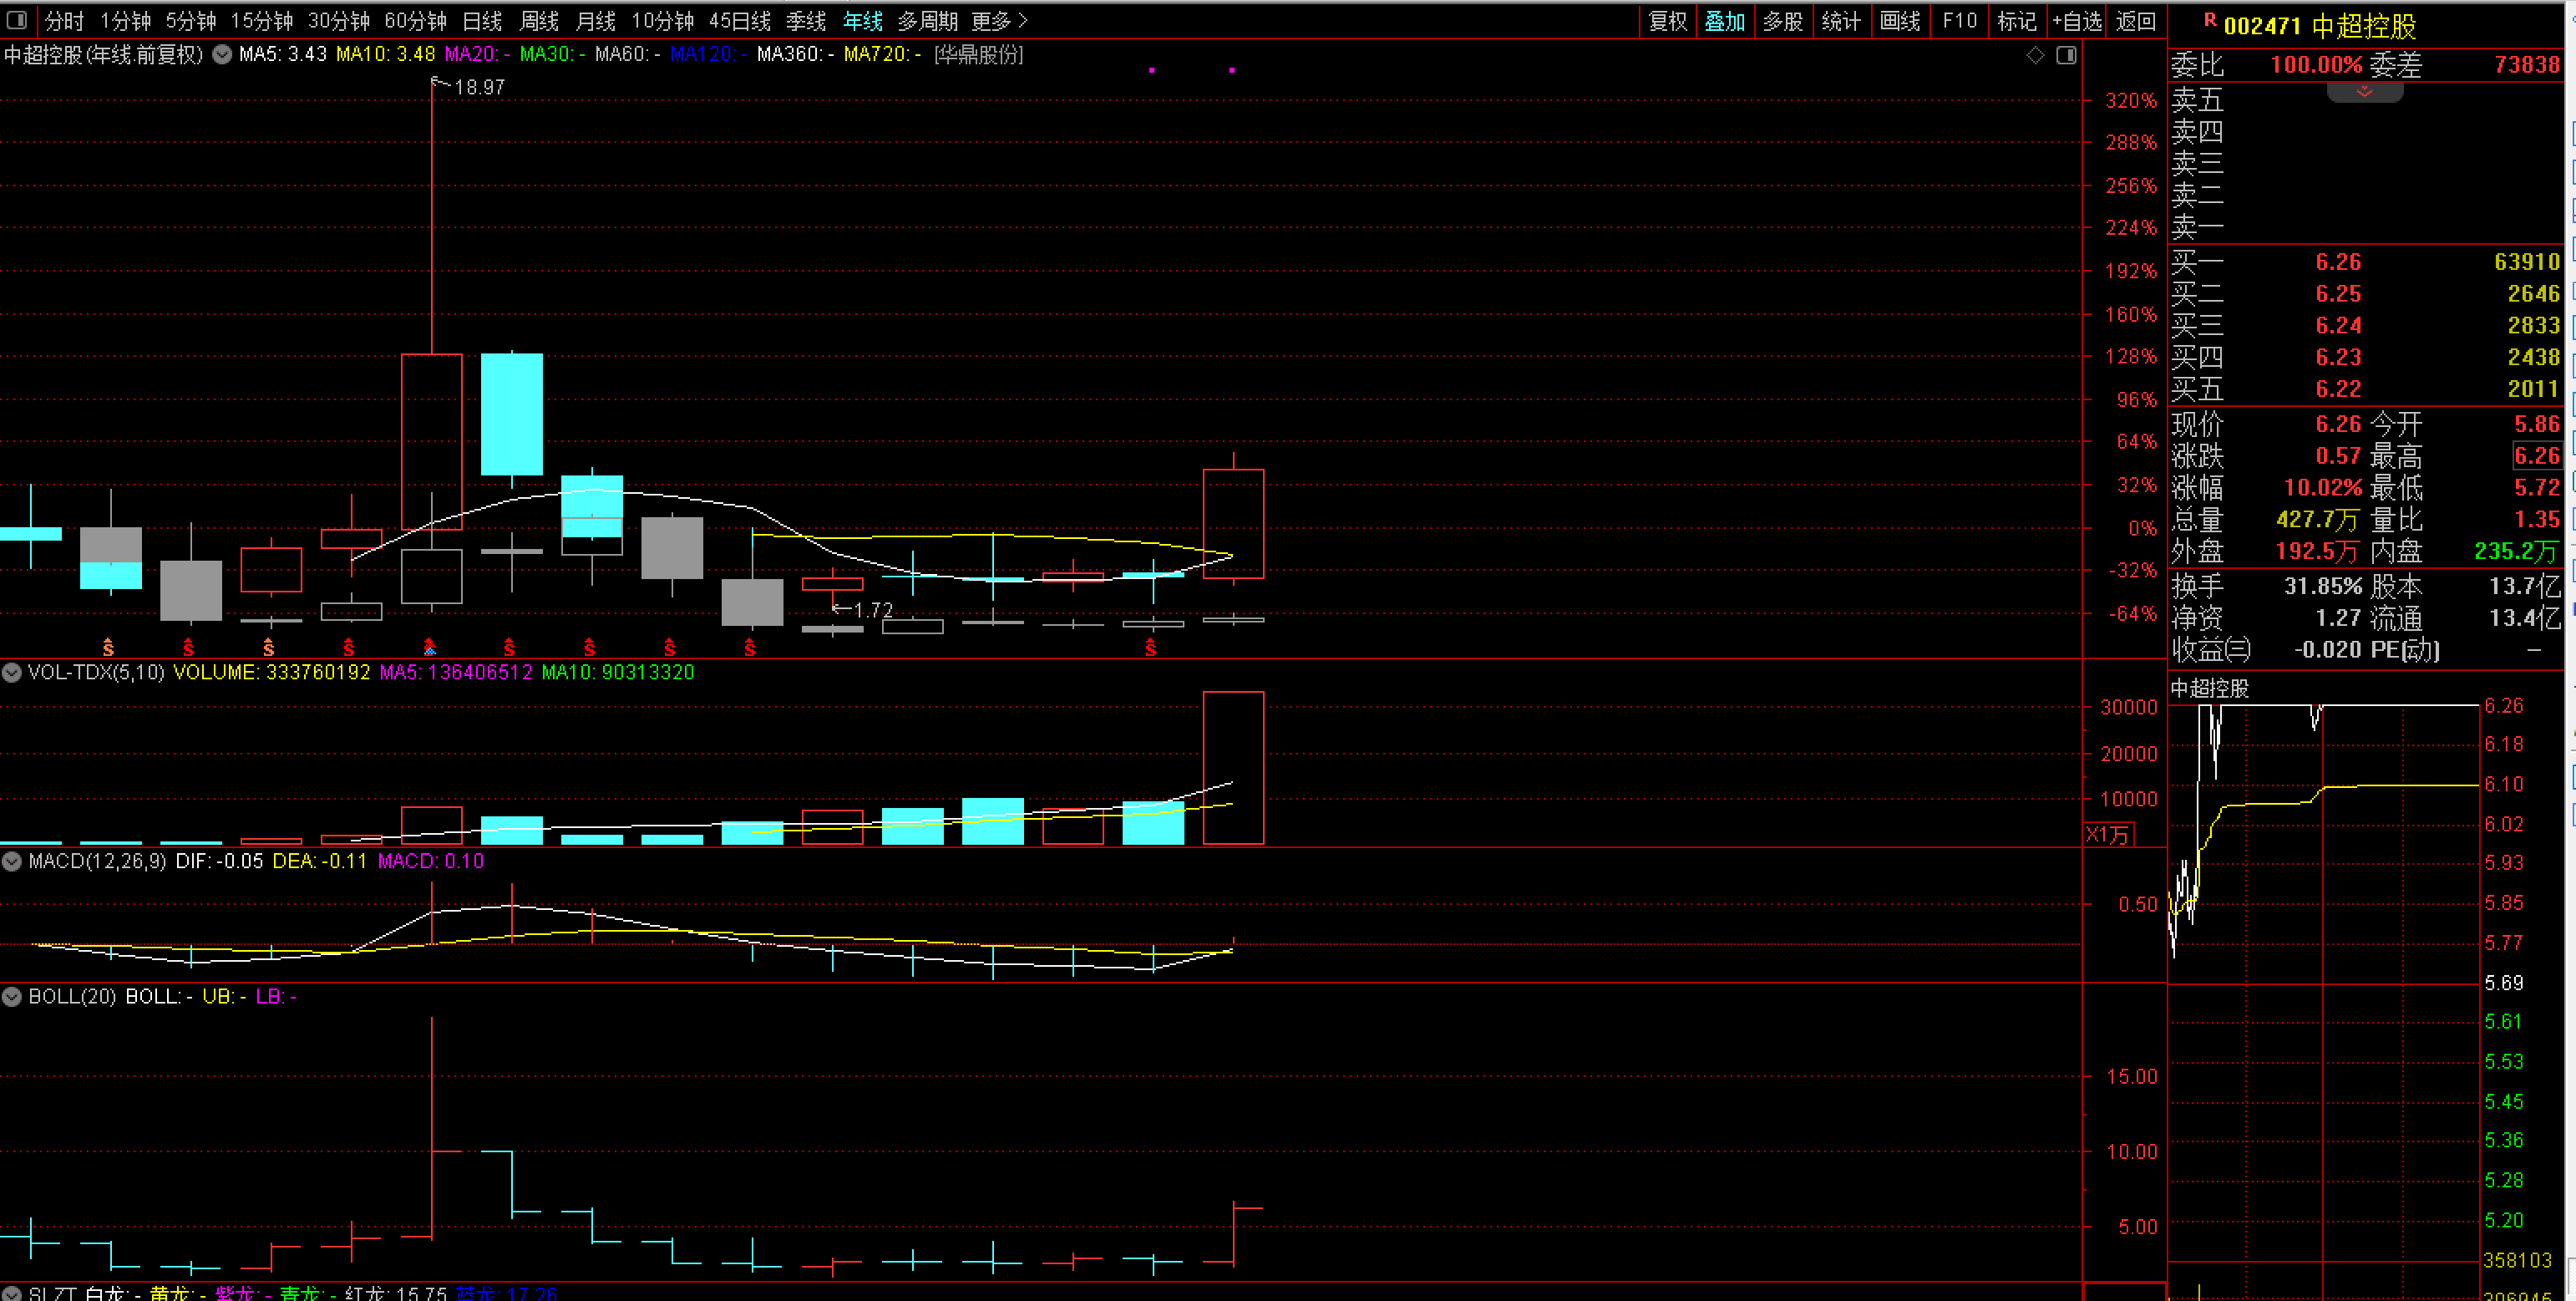Viewport: 2576px width, 1301px height.
Task: Click the diamond icon above the chart
Action: (2035, 55)
